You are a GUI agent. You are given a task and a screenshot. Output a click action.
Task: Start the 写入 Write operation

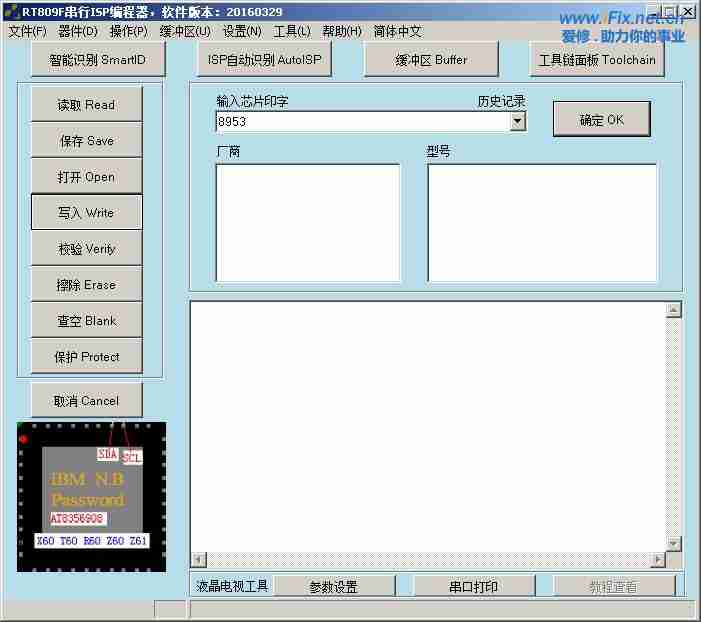click(87, 212)
